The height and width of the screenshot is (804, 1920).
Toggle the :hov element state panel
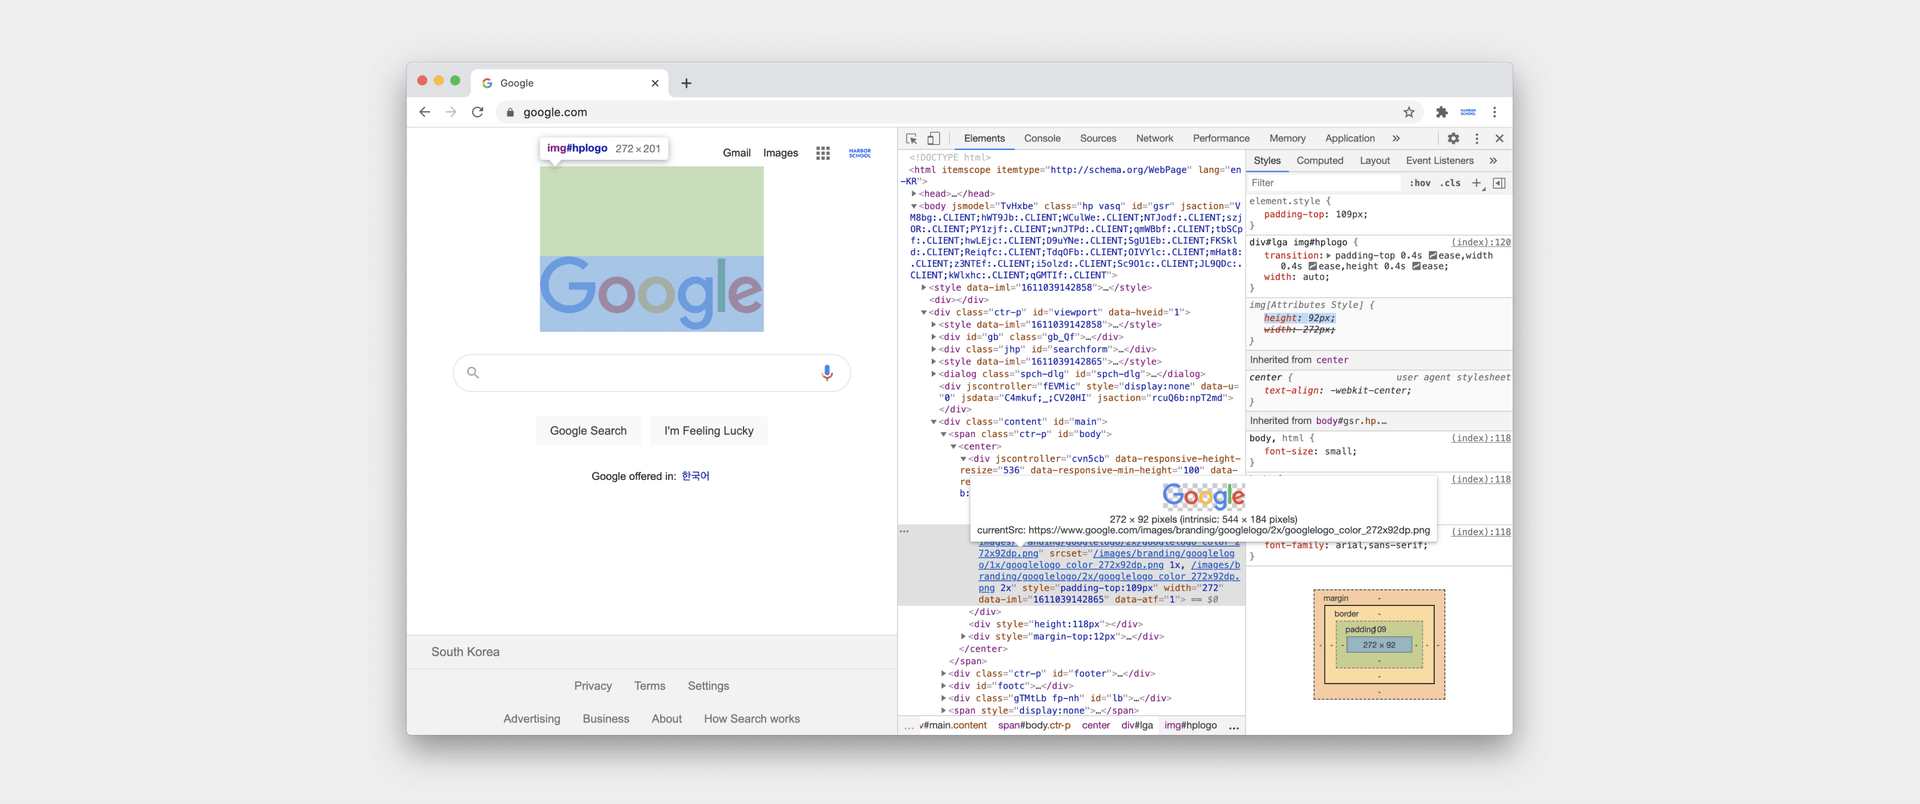click(1420, 183)
